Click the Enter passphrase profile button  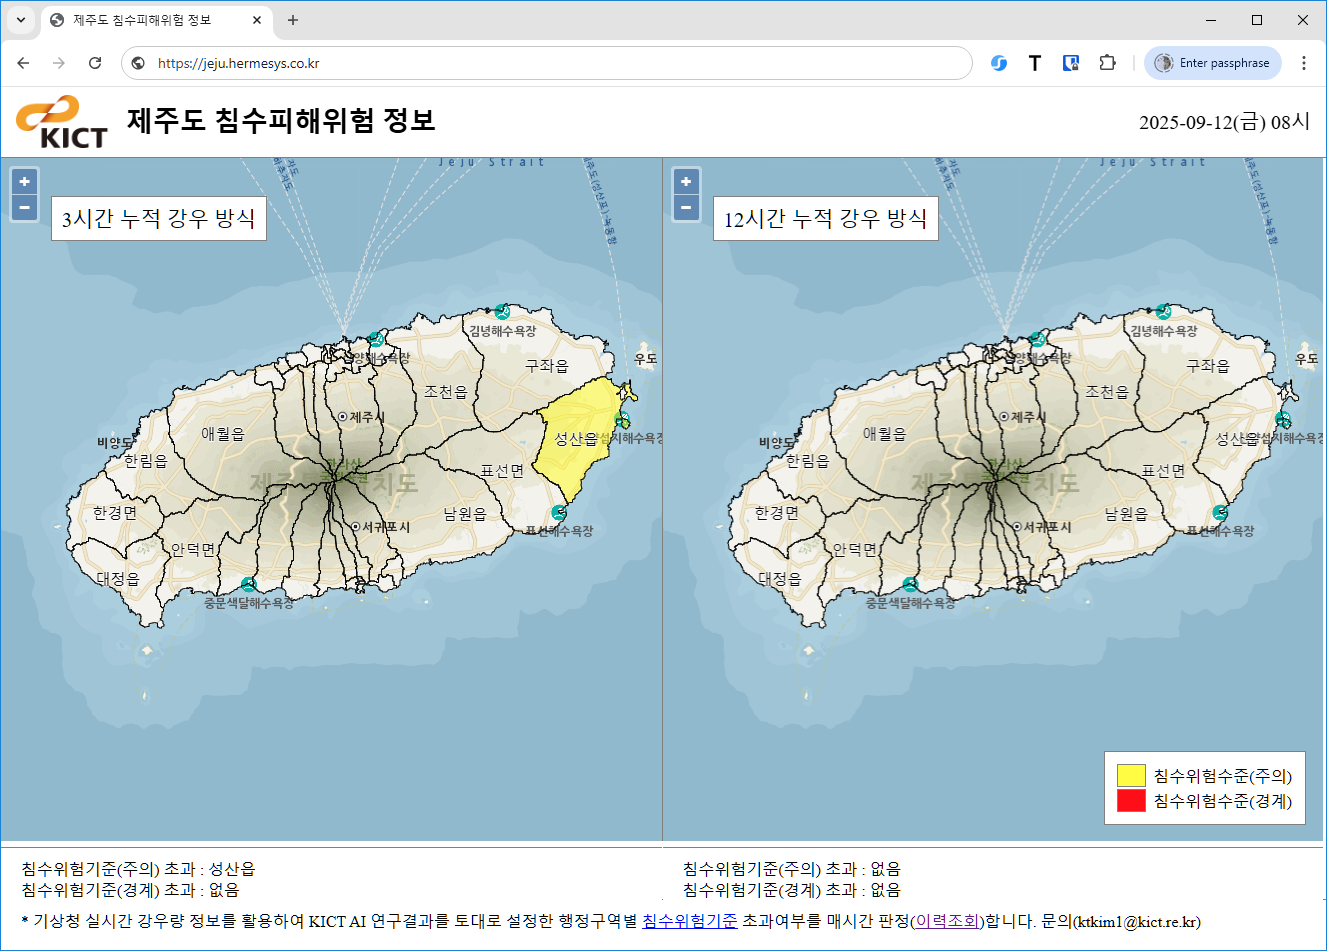(1213, 63)
